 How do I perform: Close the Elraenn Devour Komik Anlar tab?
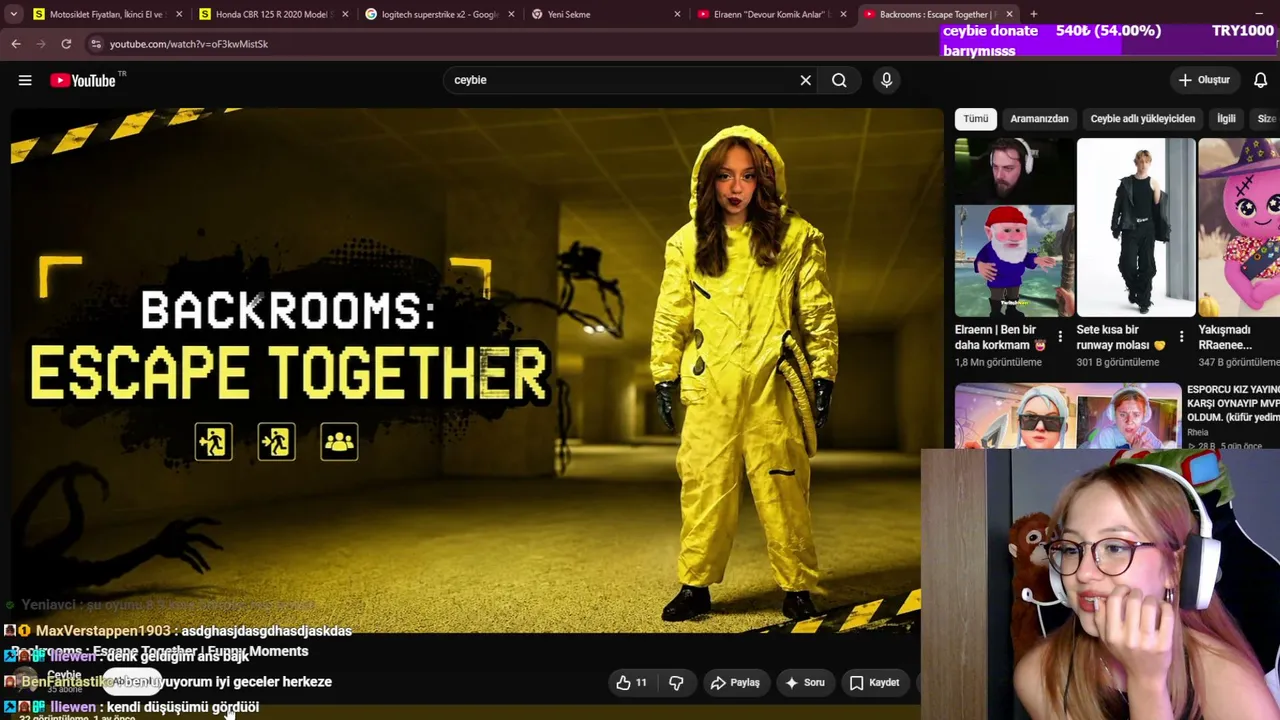pos(843,14)
